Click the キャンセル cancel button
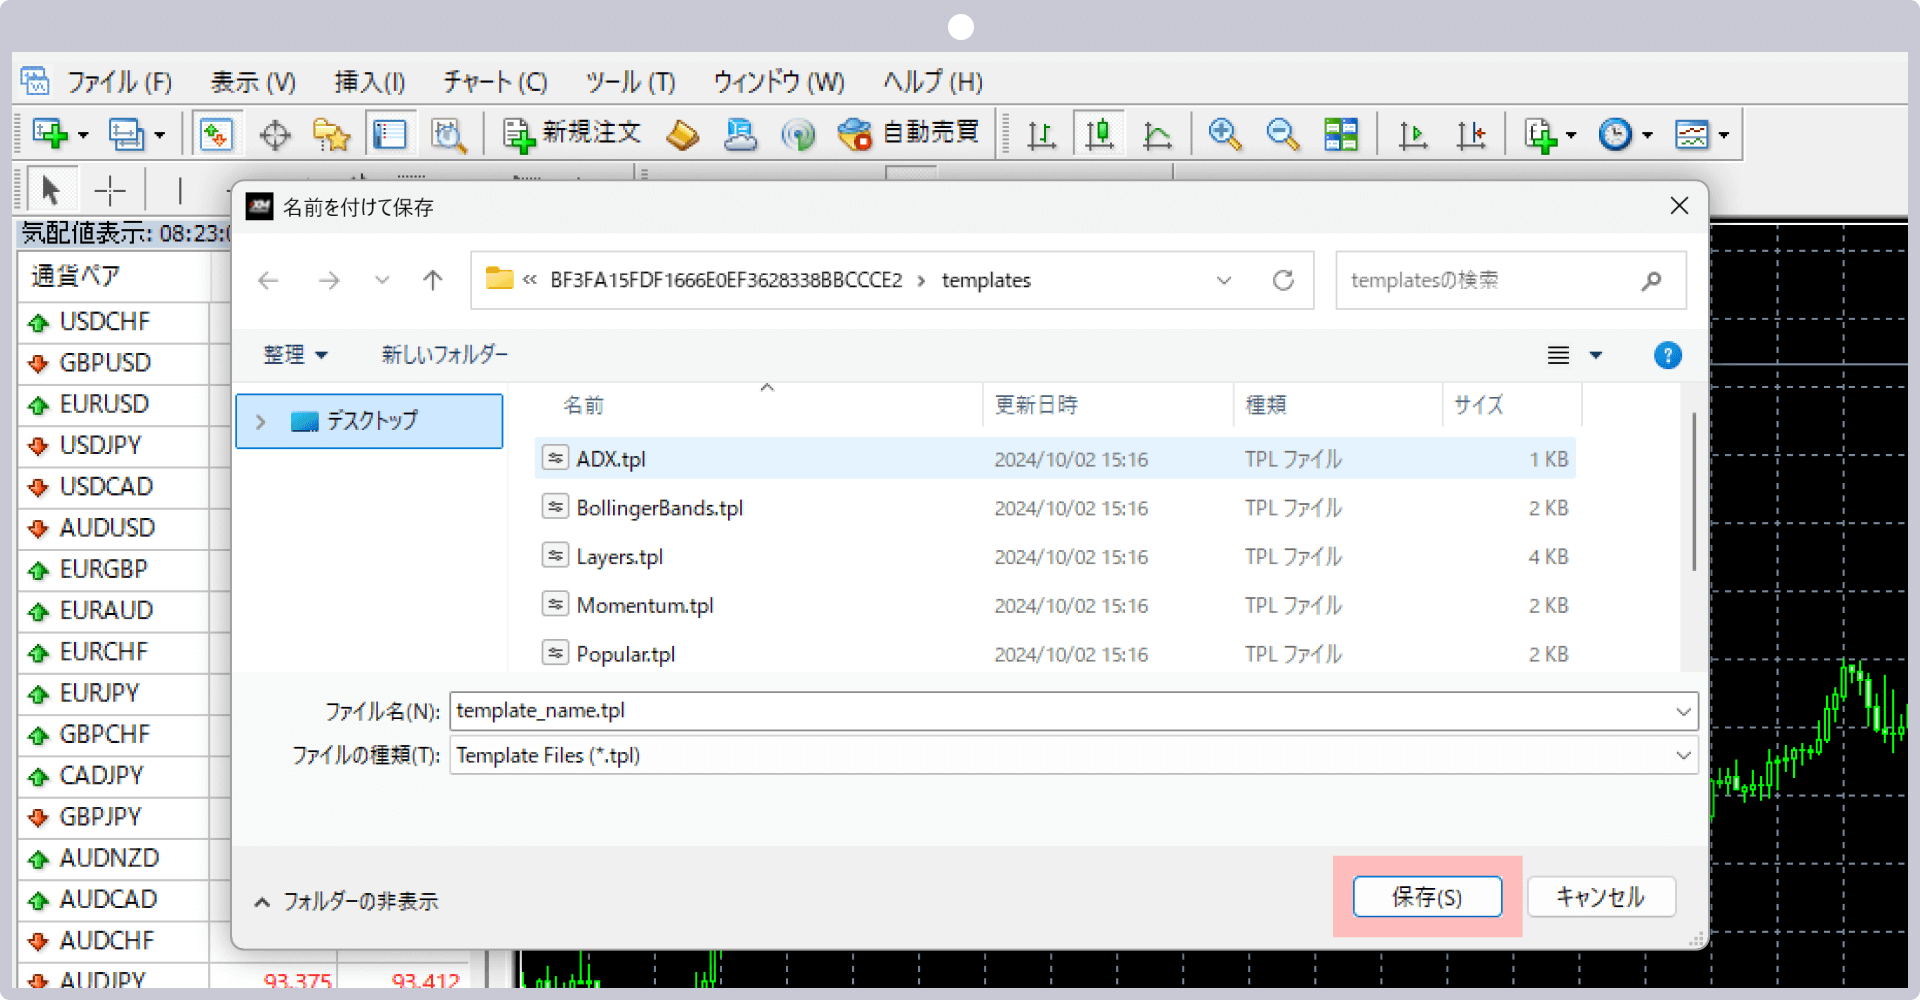1920x1000 pixels. tap(1600, 897)
